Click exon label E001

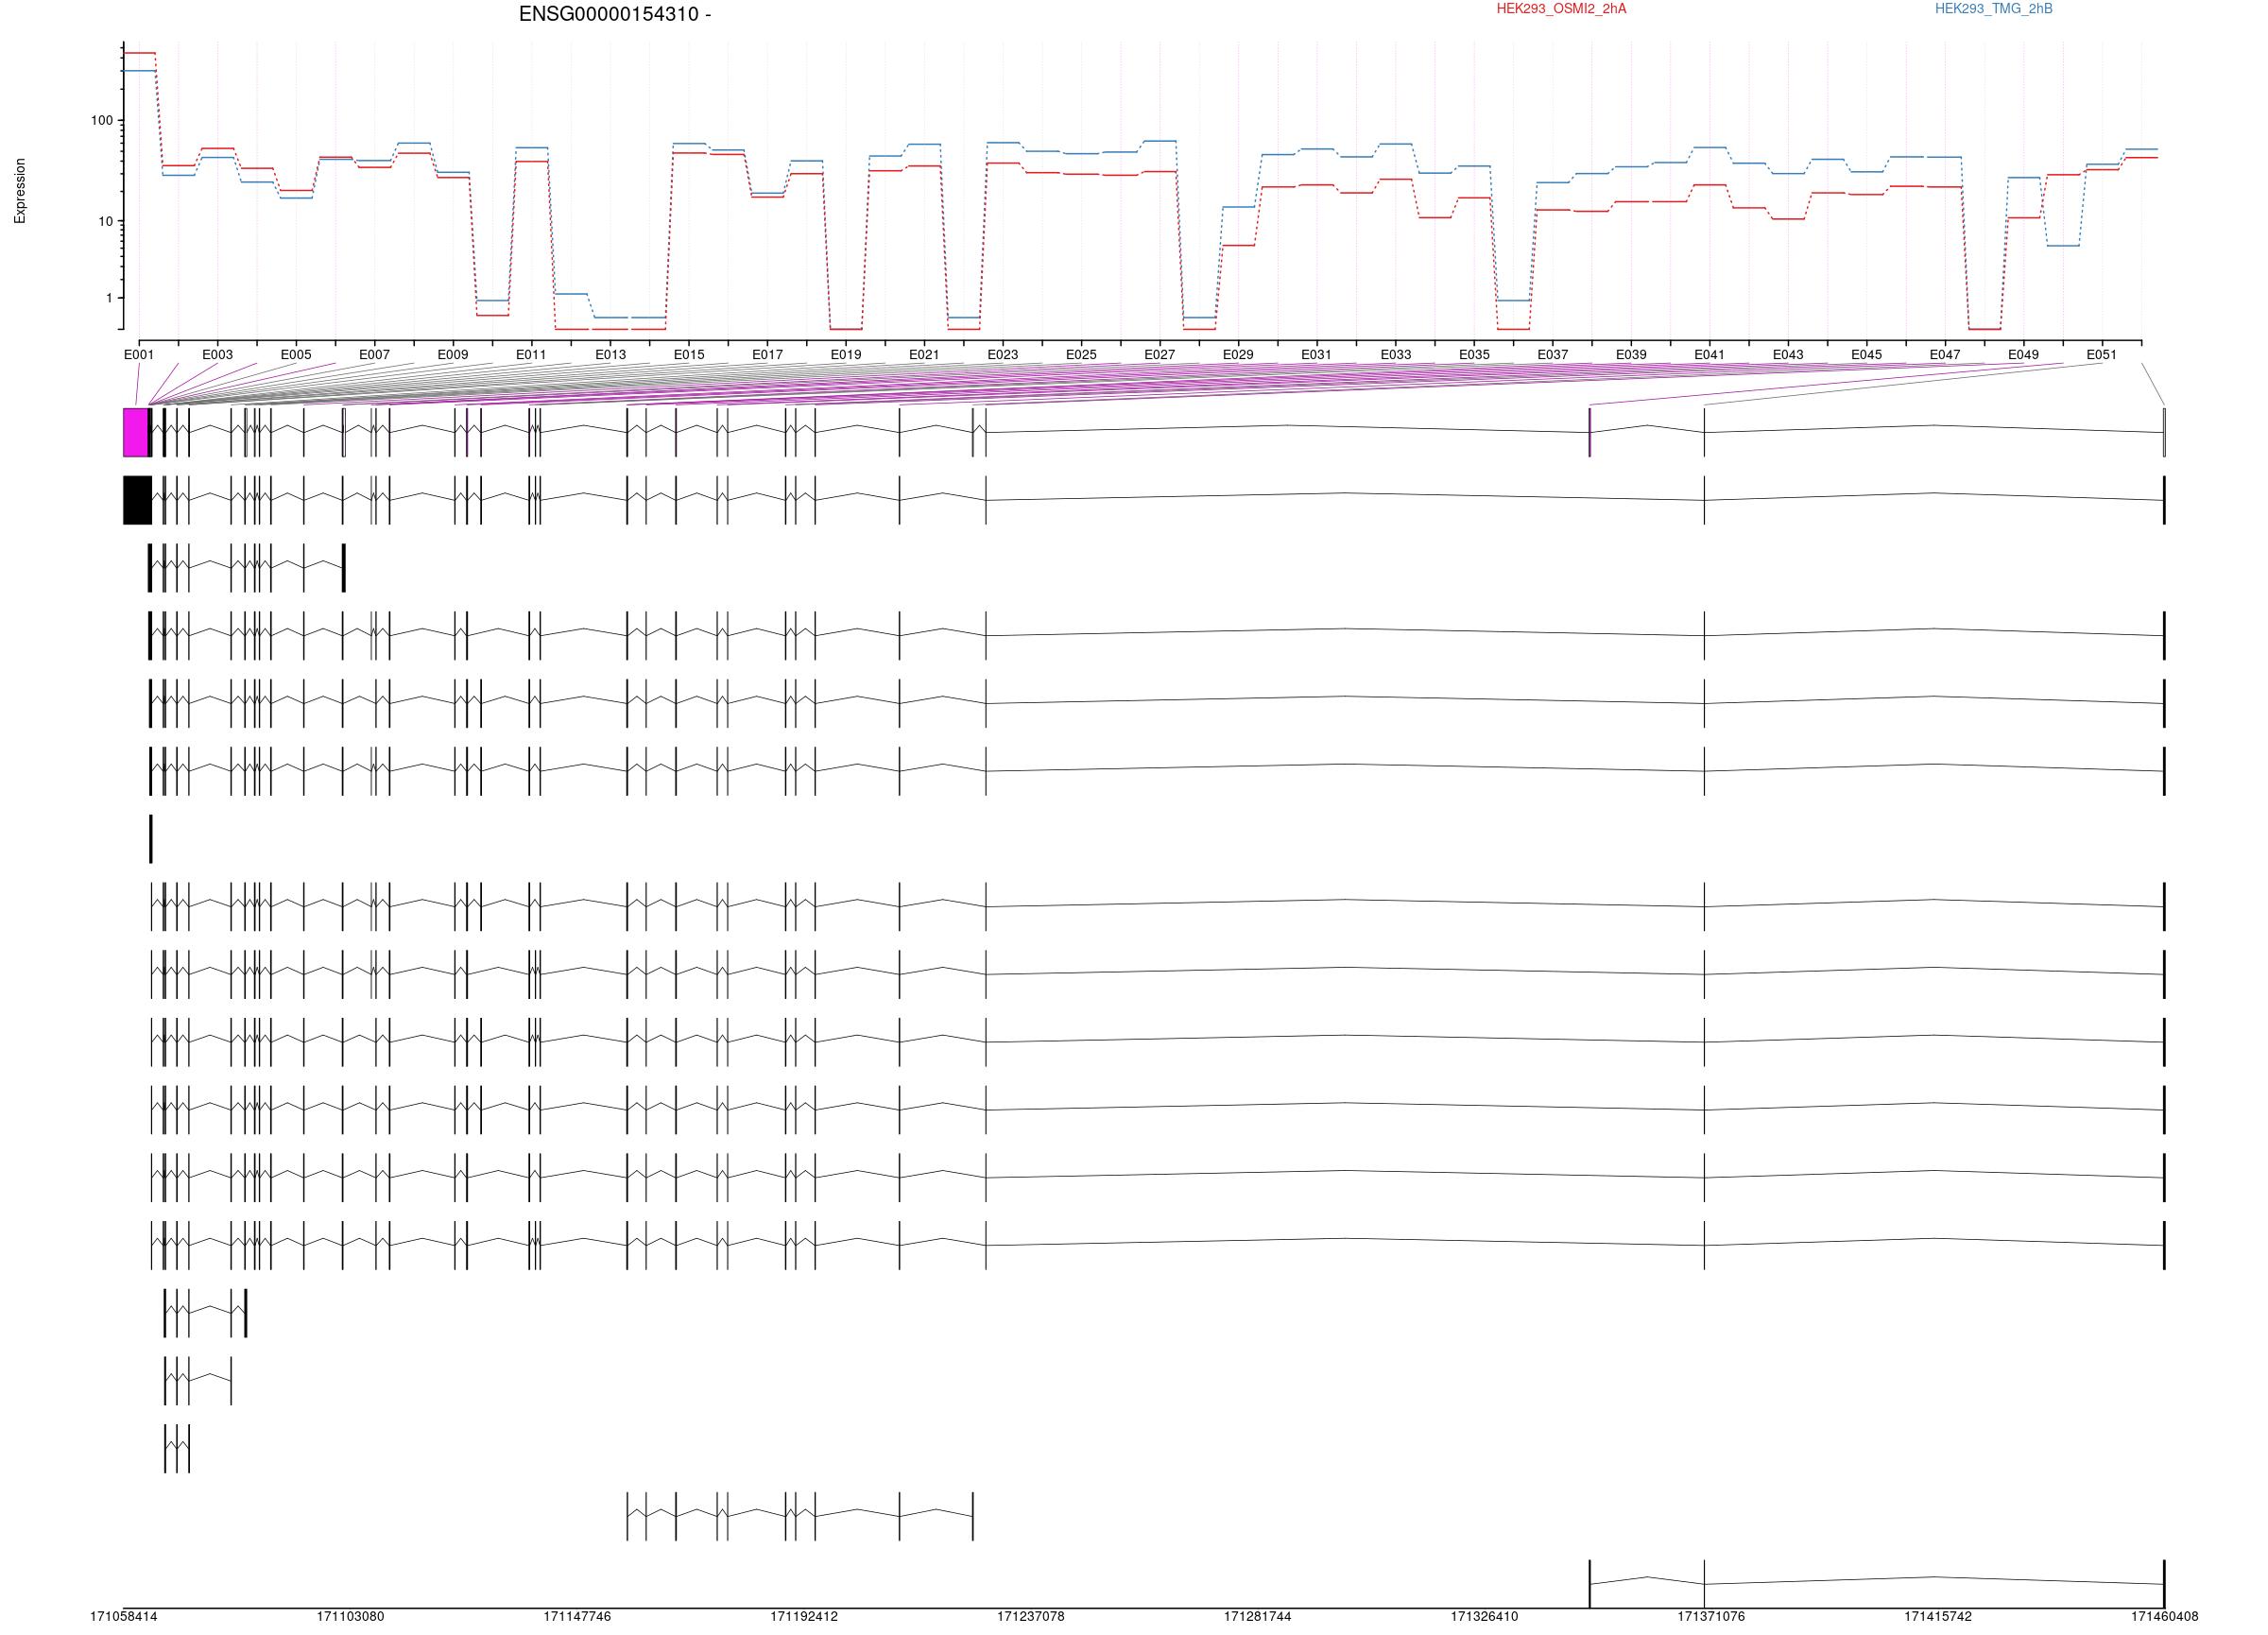click(139, 355)
